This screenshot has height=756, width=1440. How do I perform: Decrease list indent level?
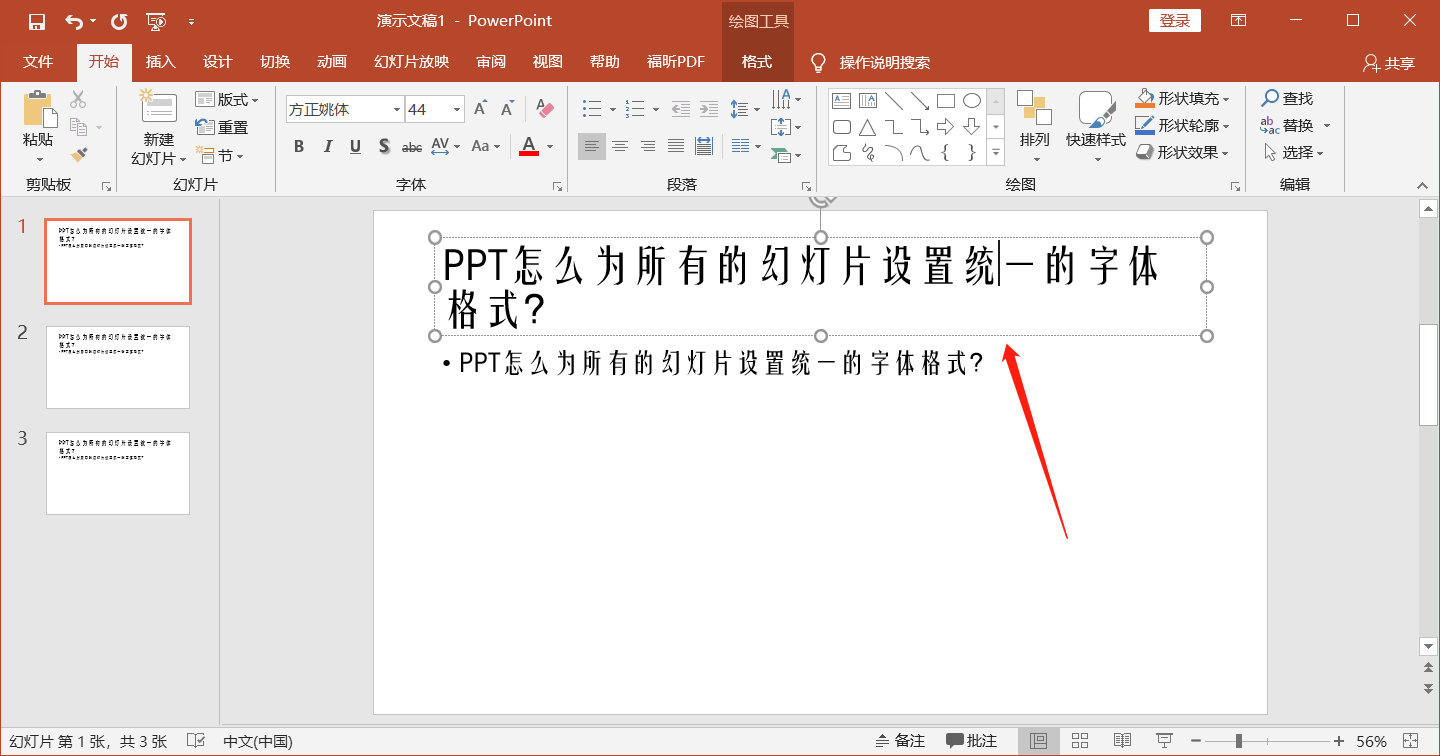681,109
